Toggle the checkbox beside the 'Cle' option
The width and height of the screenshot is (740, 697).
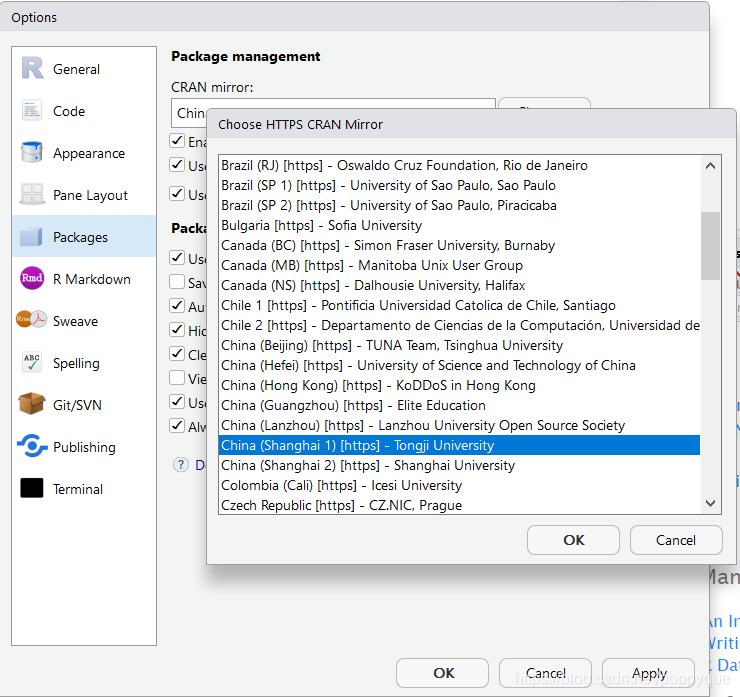(177, 353)
